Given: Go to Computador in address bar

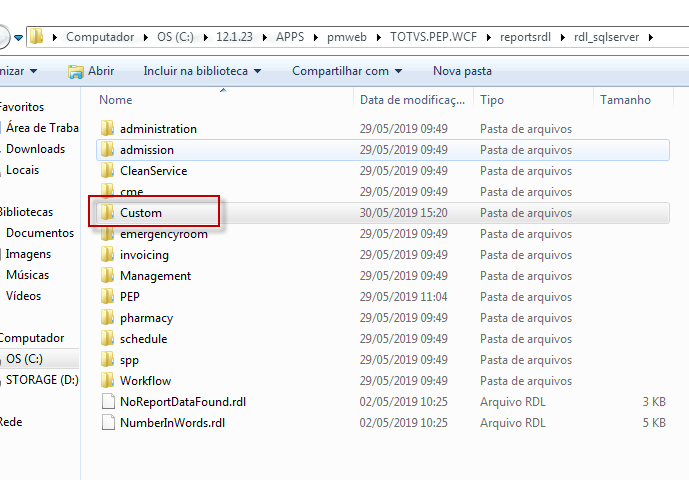Looking at the screenshot, I should [x=100, y=37].
